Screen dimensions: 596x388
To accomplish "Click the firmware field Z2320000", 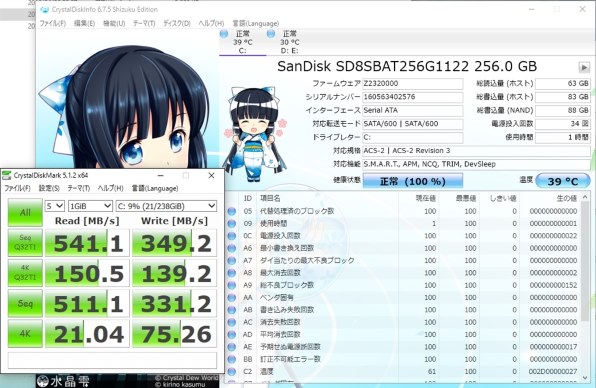I will (412, 84).
